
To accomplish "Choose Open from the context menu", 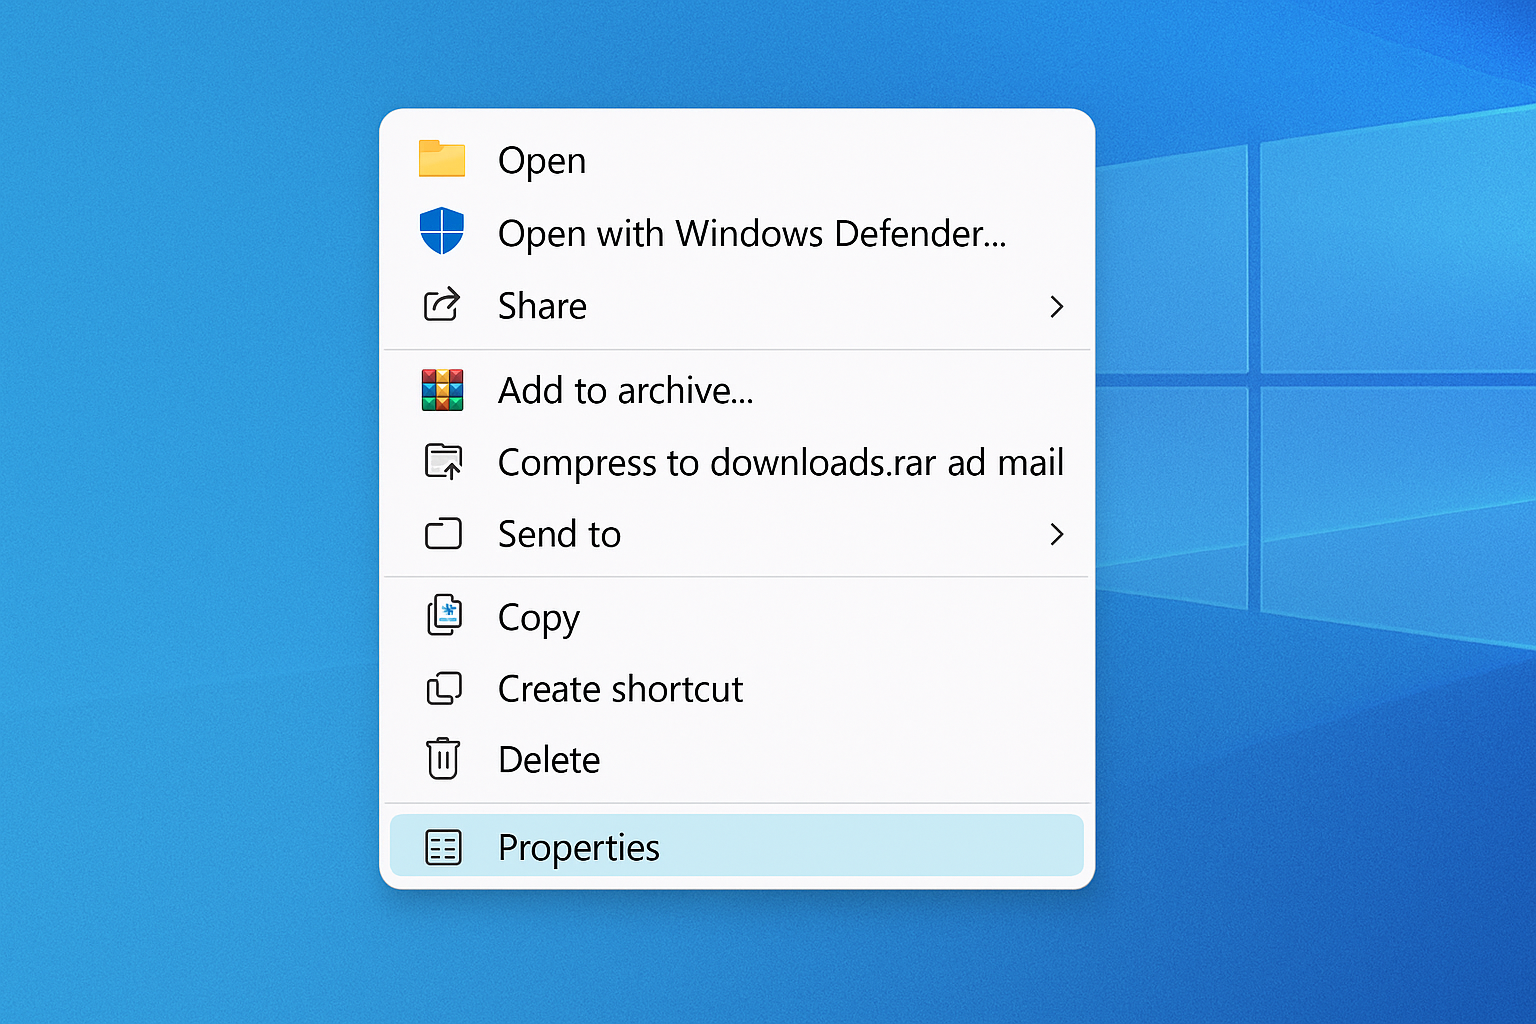I will tap(737, 160).
